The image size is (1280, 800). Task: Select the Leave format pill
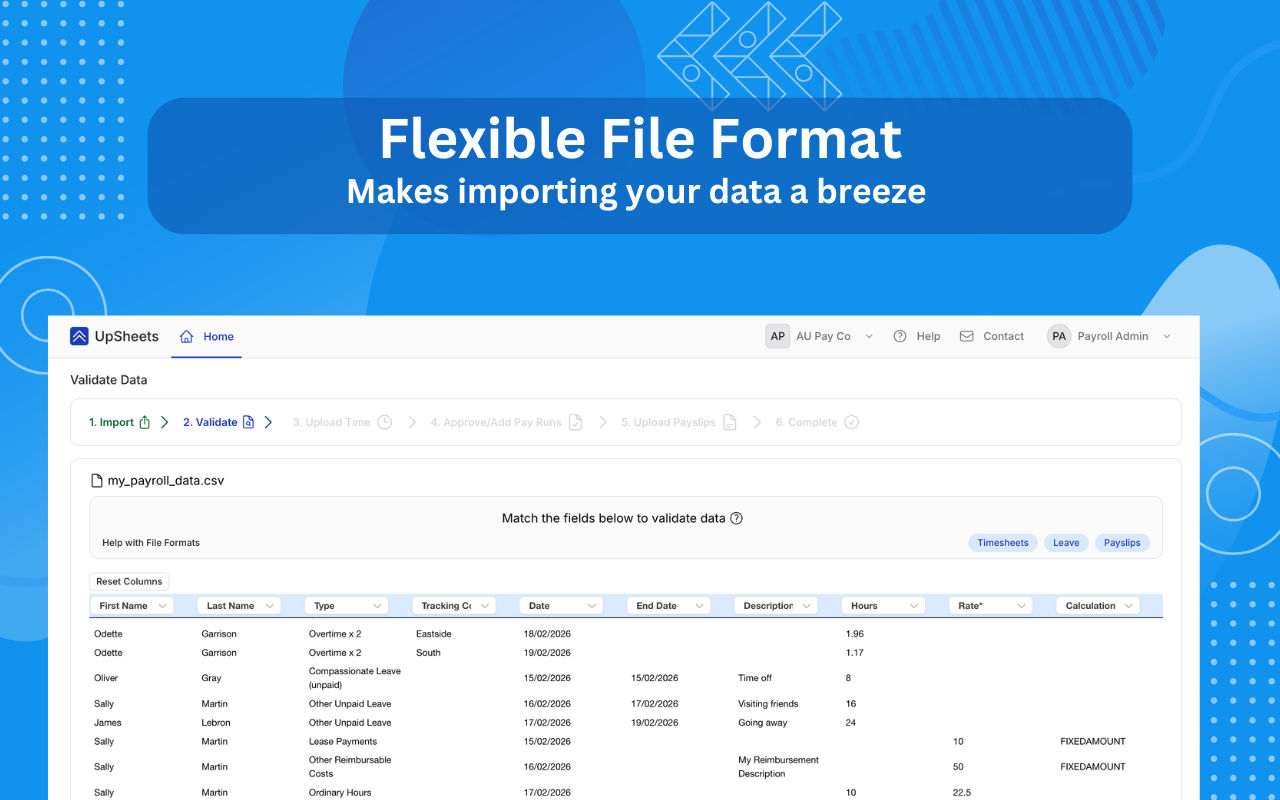click(1066, 542)
